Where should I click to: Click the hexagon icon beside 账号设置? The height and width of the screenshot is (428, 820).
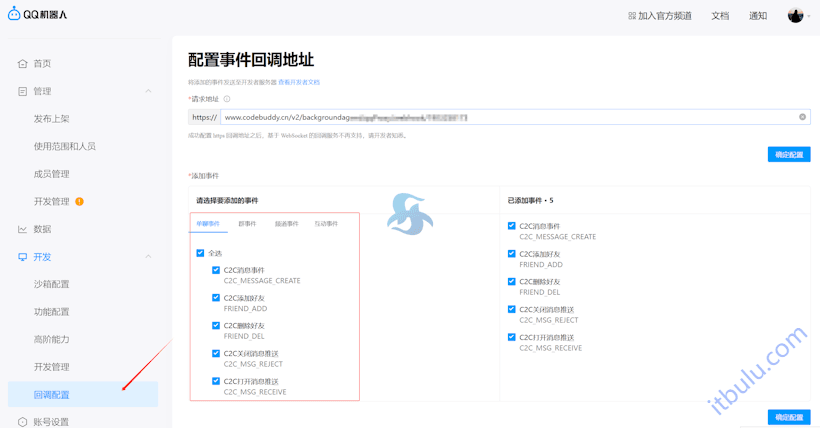pos(22,422)
